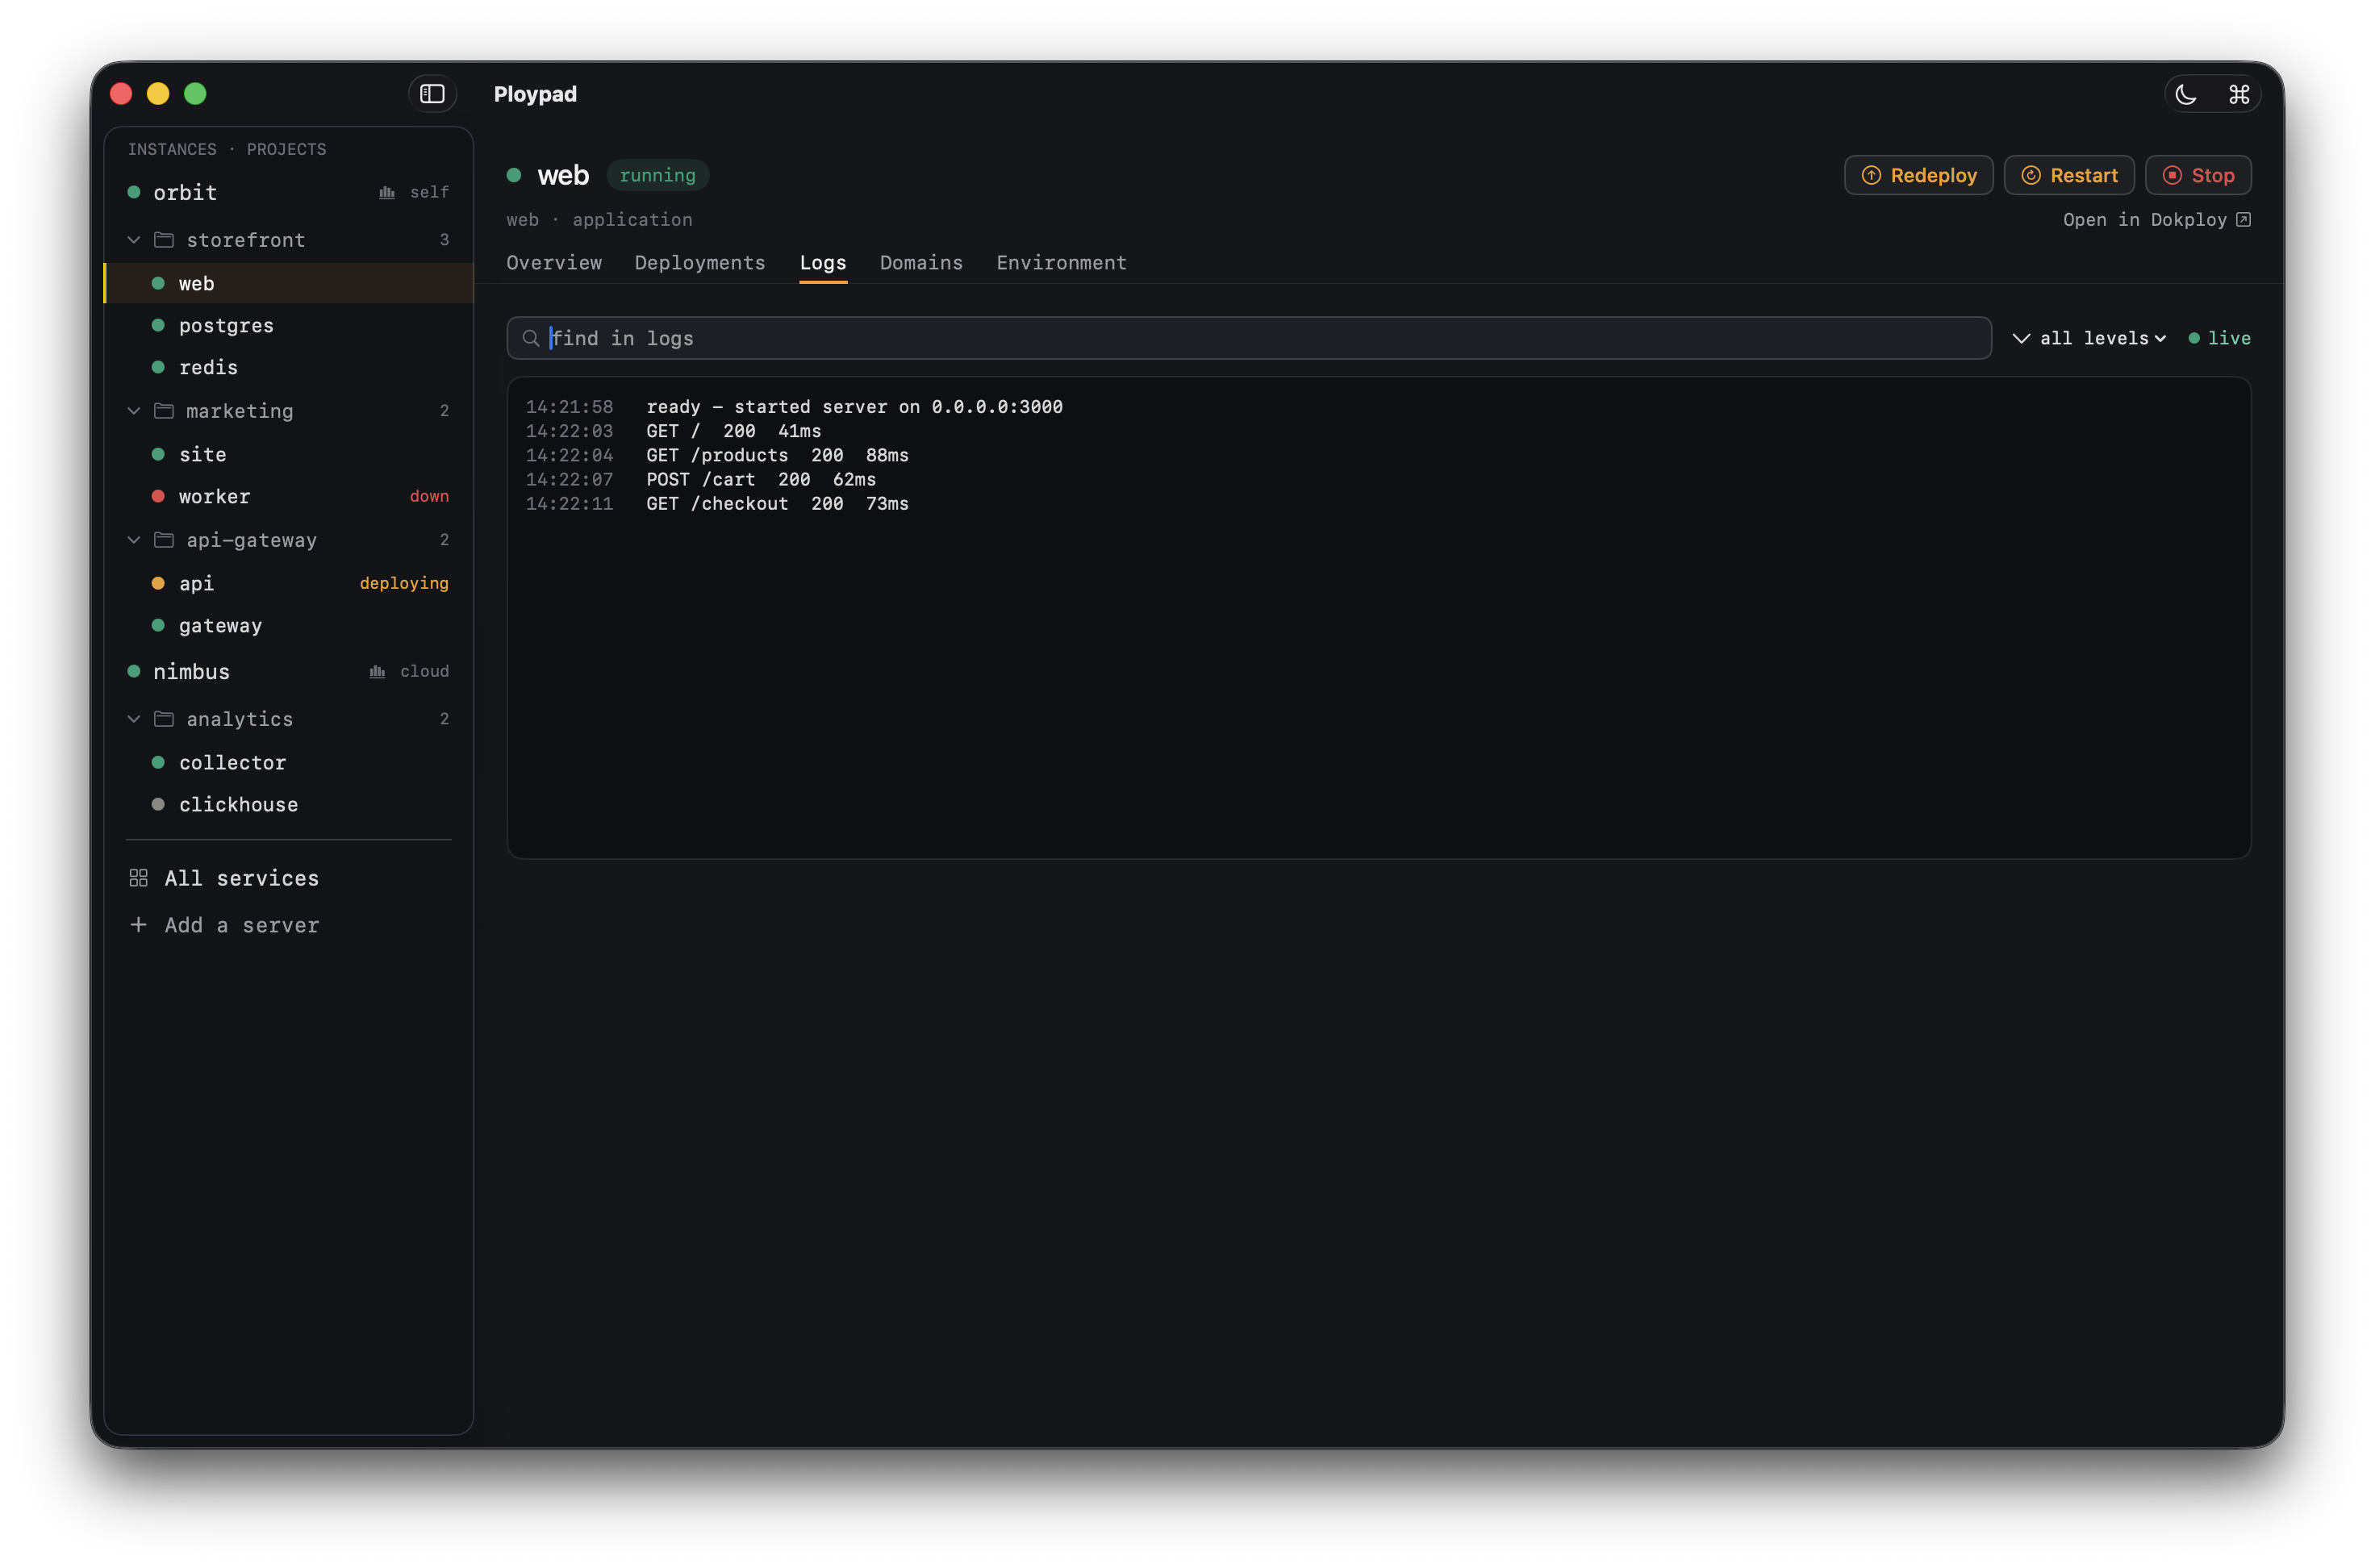Screen dimensions: 2375x1568
Task: Click the storefront service count 3
Action: pyautogui.click(x=444, y=240)
